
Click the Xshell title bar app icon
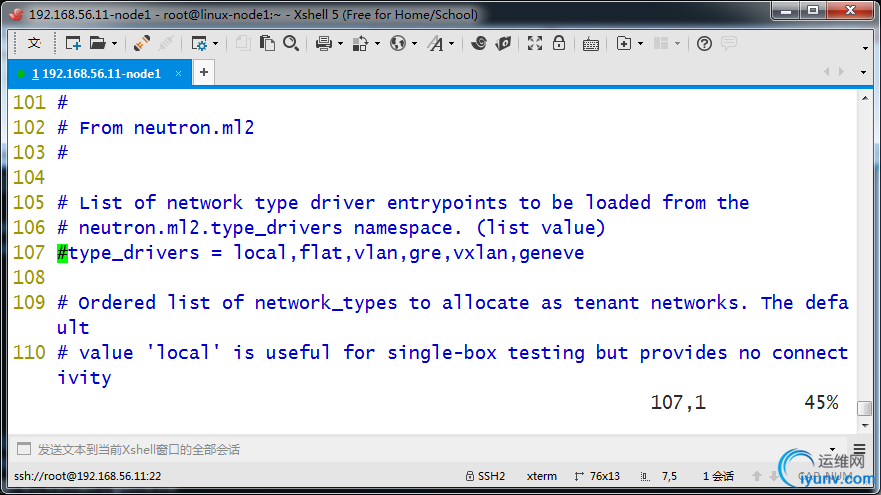16,14
